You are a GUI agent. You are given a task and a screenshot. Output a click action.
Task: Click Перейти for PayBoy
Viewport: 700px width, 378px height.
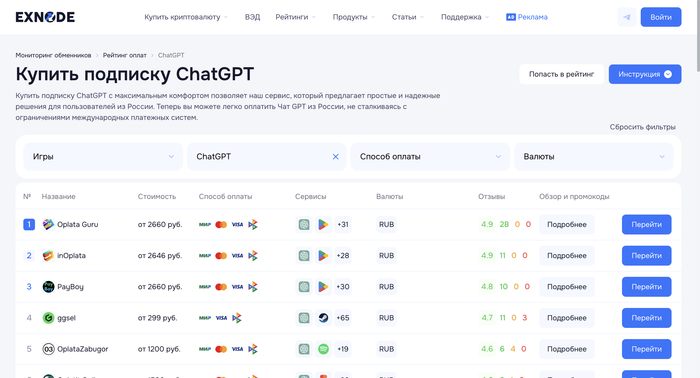[x=646, y=287]
